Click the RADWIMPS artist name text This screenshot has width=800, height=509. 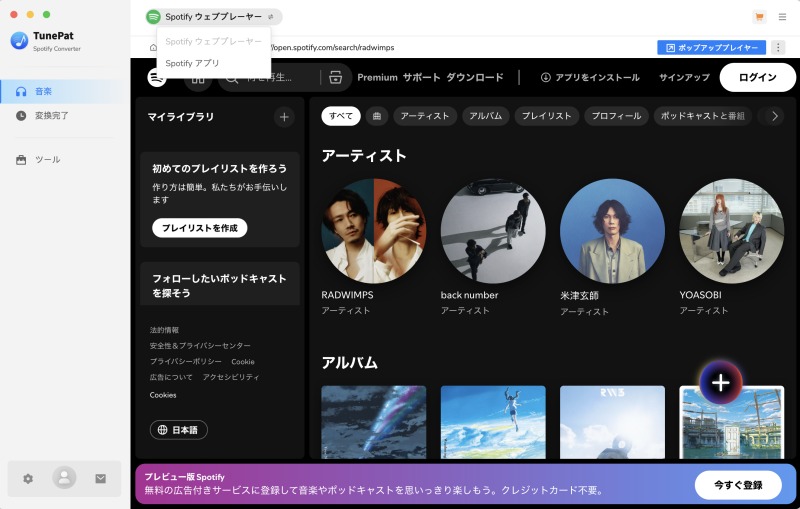(347, 295)
